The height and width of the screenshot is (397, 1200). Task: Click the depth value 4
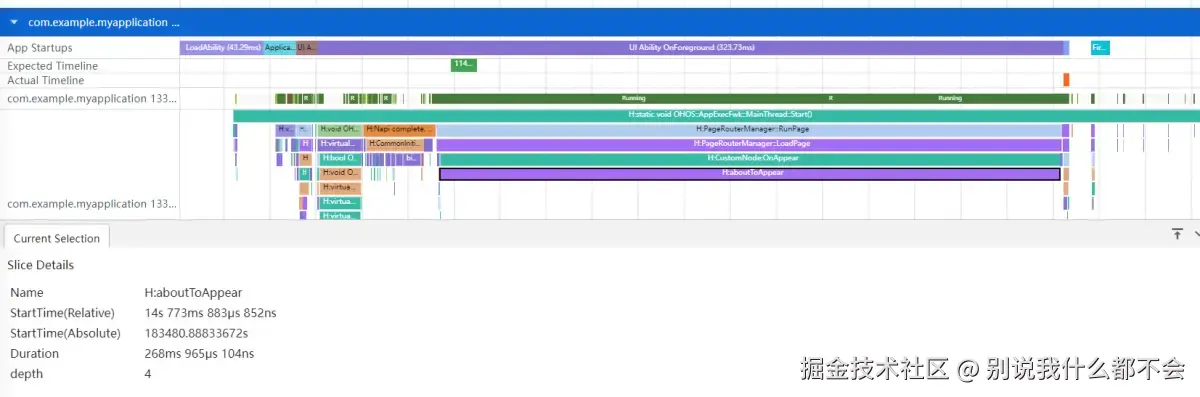click(x=148, y=373)
